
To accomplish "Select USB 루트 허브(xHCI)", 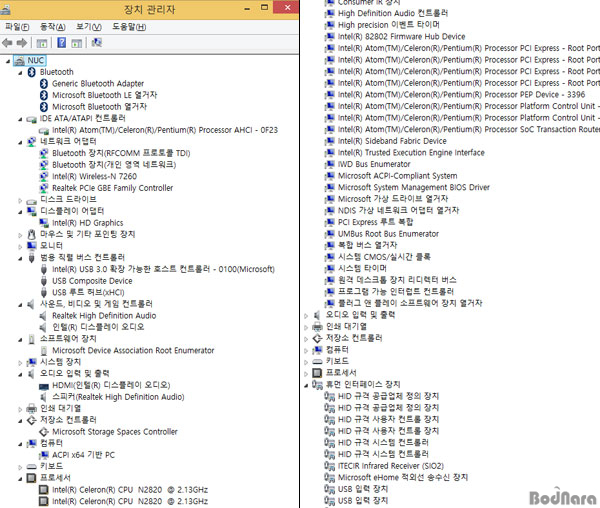I will tap(88, 292).
